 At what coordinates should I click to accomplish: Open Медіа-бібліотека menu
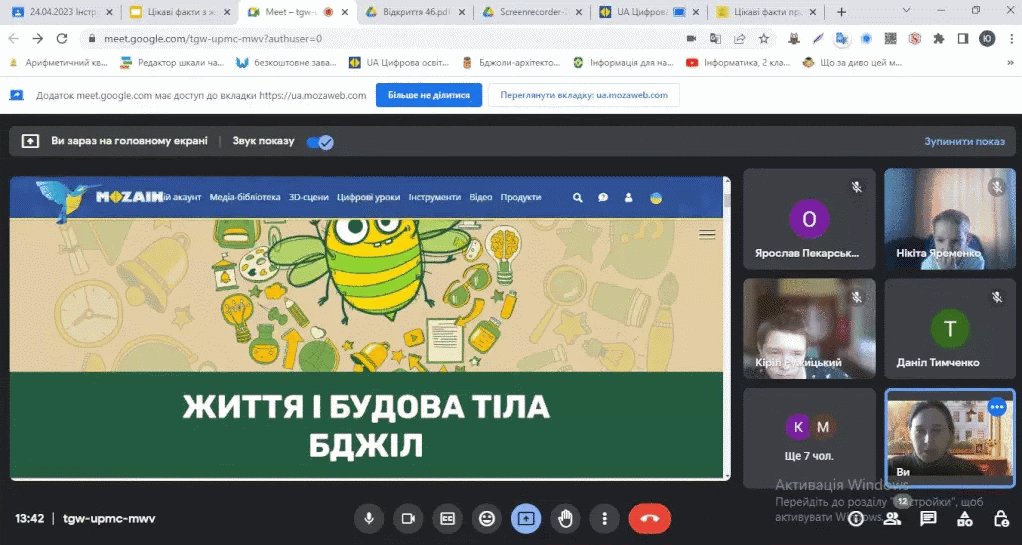(x=245, y=197)
